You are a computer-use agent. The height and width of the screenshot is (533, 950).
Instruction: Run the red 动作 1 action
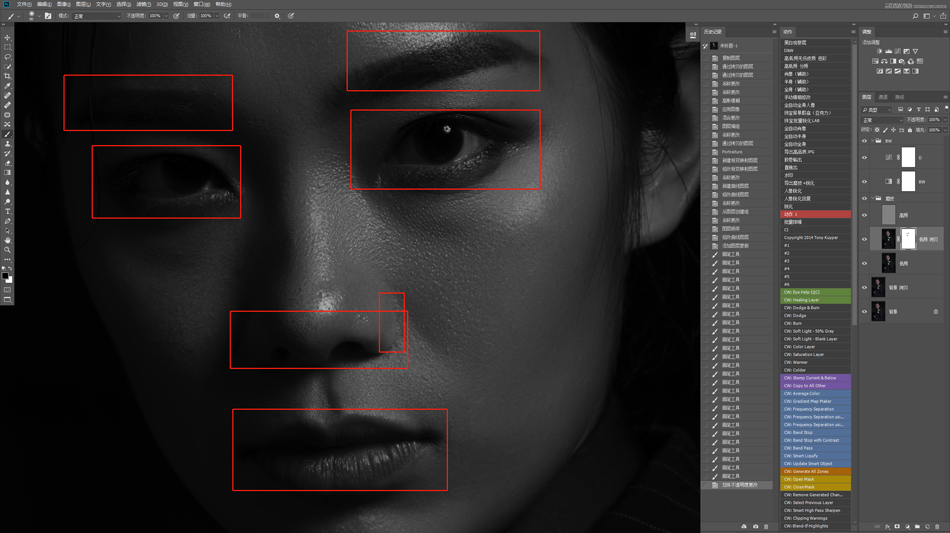[x=815, y=214]
